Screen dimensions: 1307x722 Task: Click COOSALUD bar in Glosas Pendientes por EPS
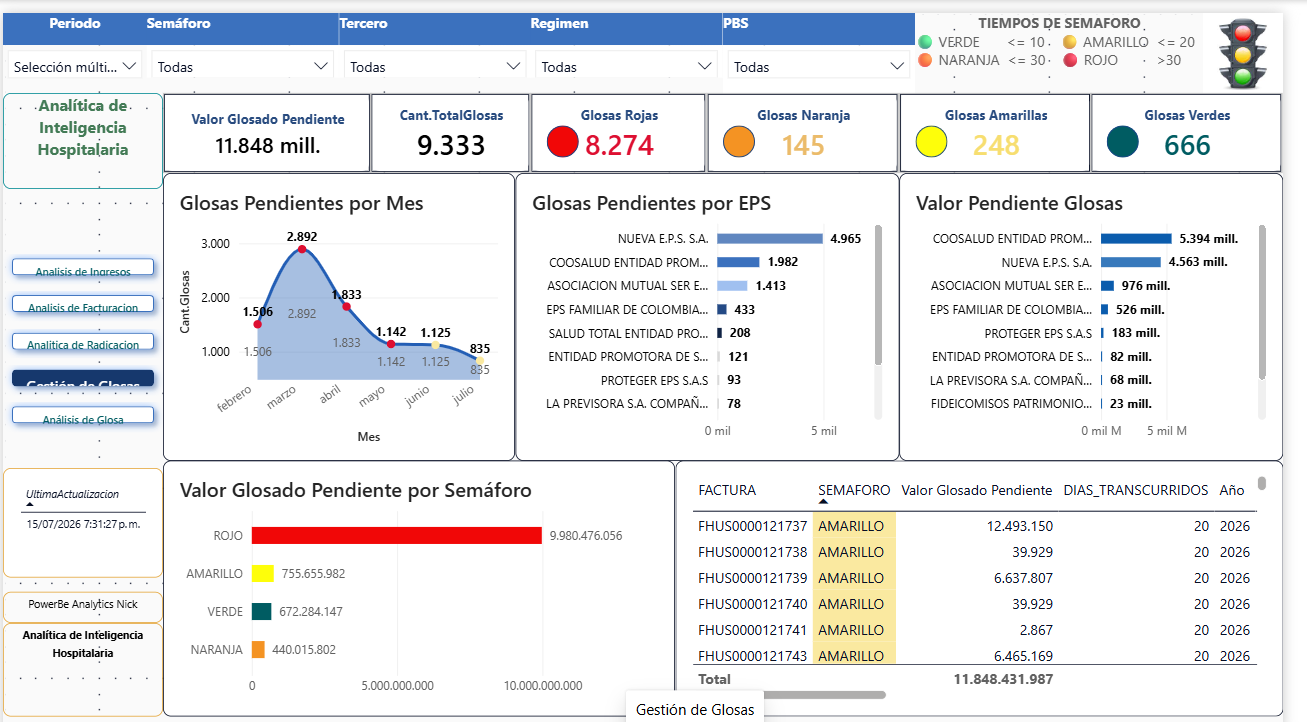pyautogui.click(x=738, y=262)
